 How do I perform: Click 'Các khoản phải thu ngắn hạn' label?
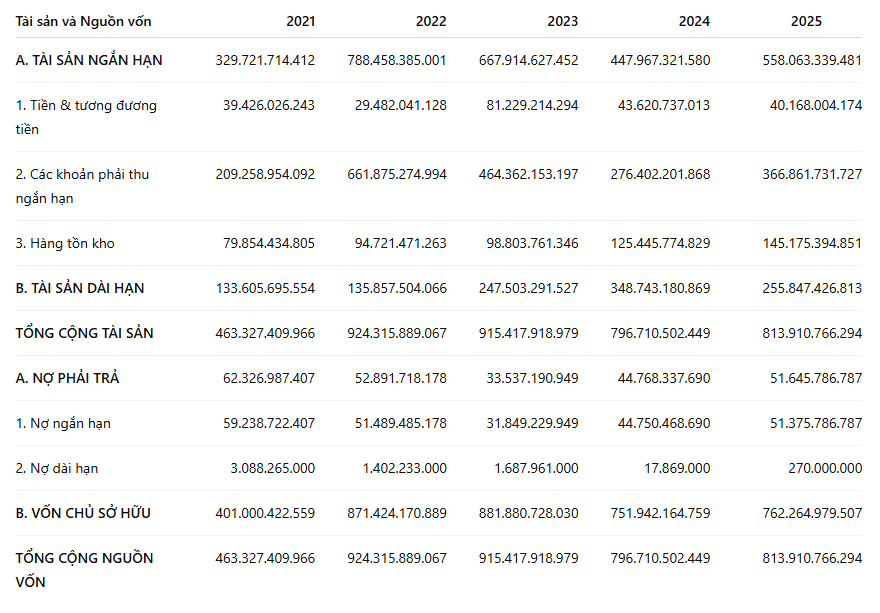(82, 186)
